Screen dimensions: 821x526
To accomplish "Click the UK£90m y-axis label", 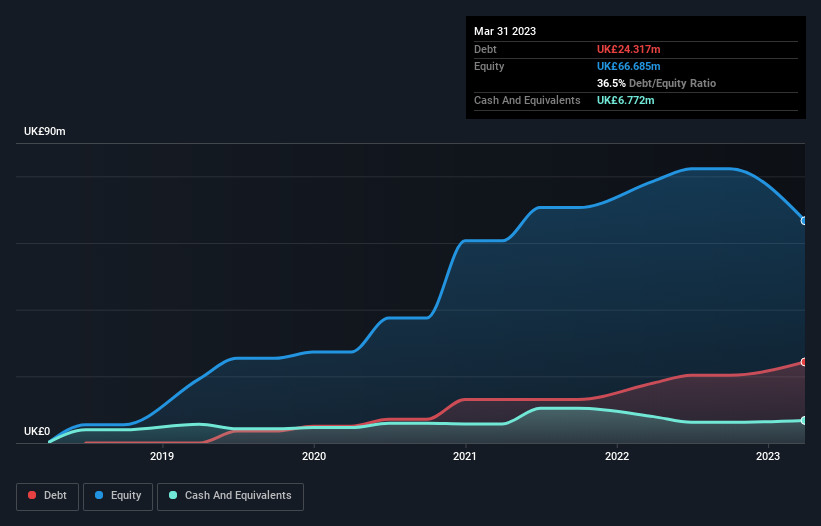I will click(x=45, y=131).
